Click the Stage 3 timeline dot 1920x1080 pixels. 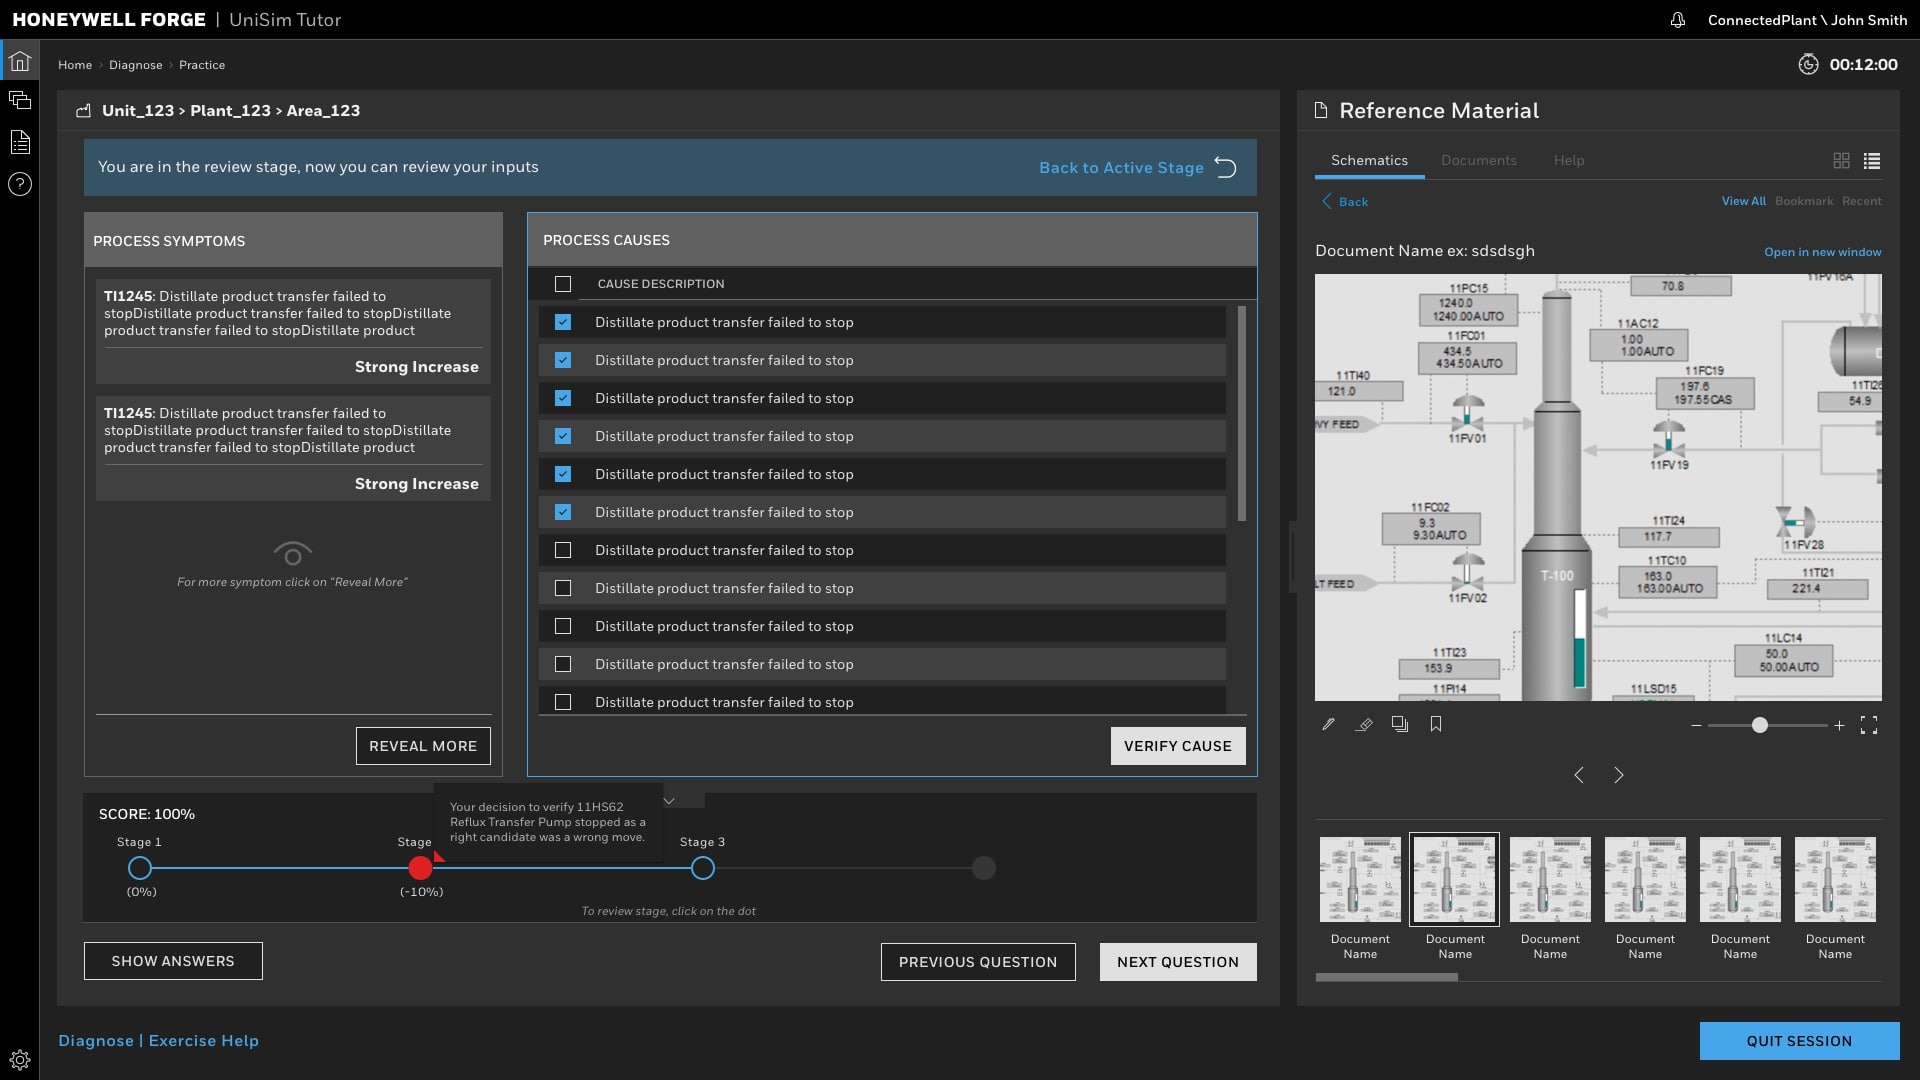[x=703, y=868]
